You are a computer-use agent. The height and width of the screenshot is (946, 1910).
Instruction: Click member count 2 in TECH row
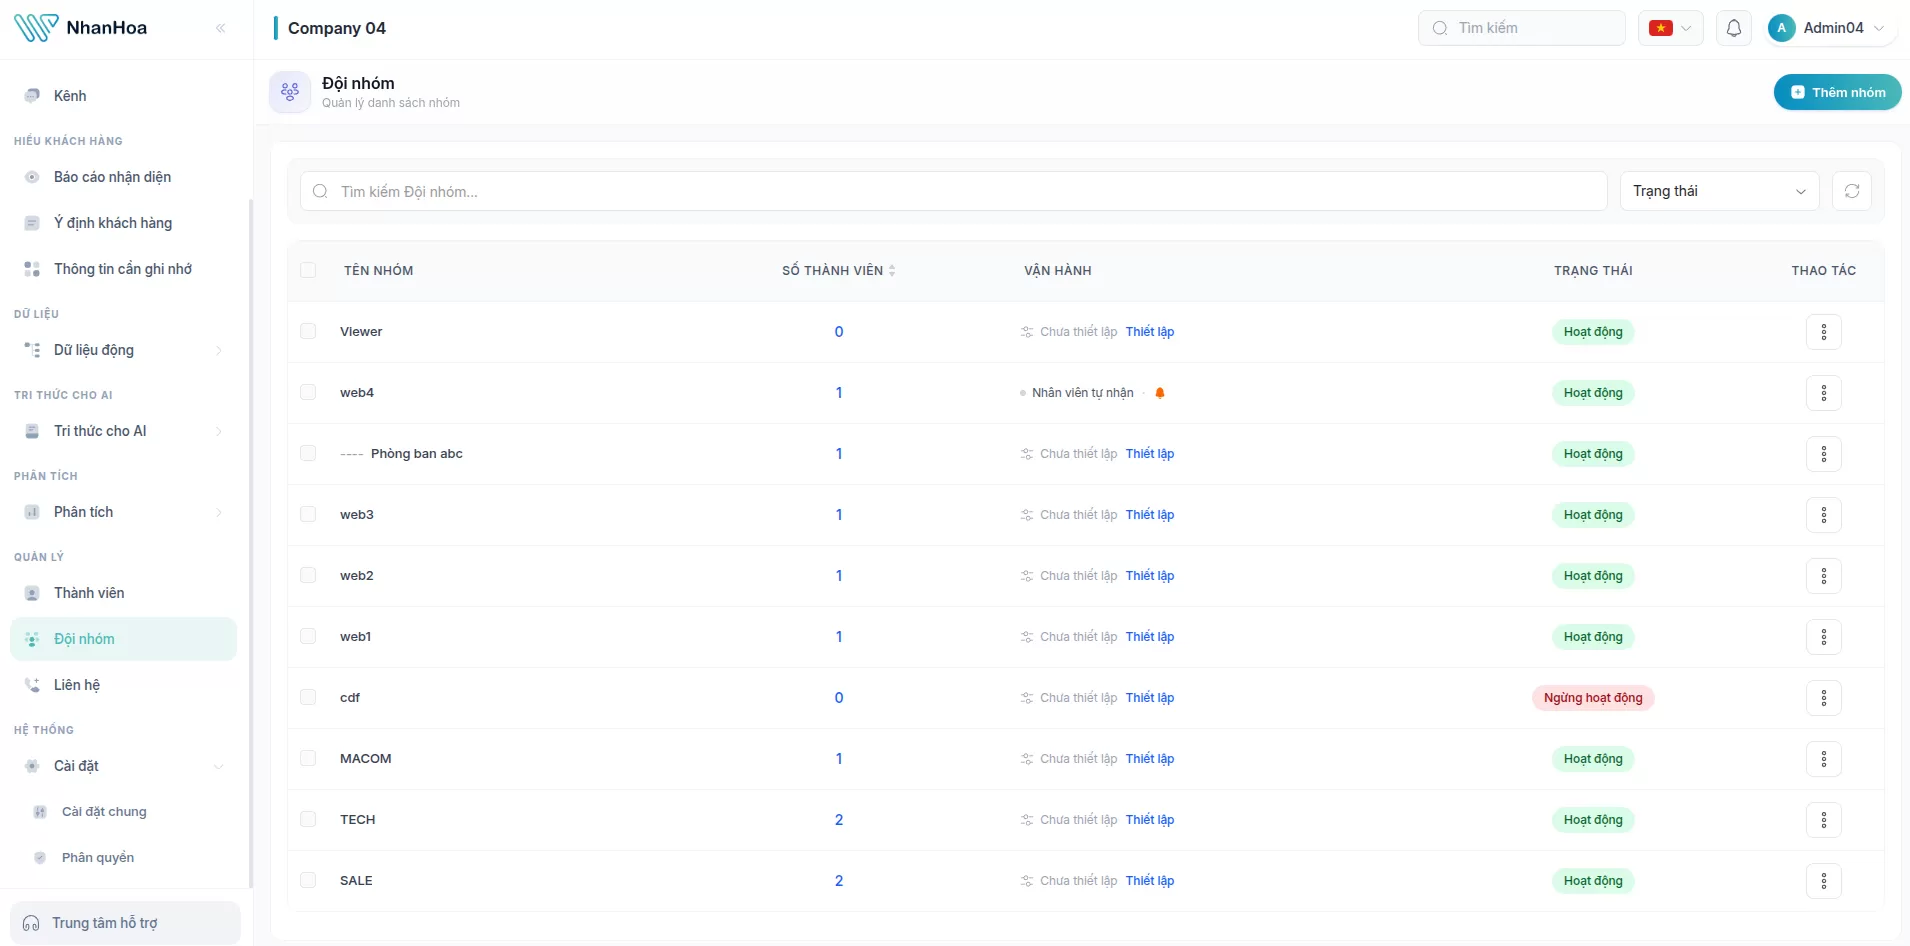click(839, 820)
